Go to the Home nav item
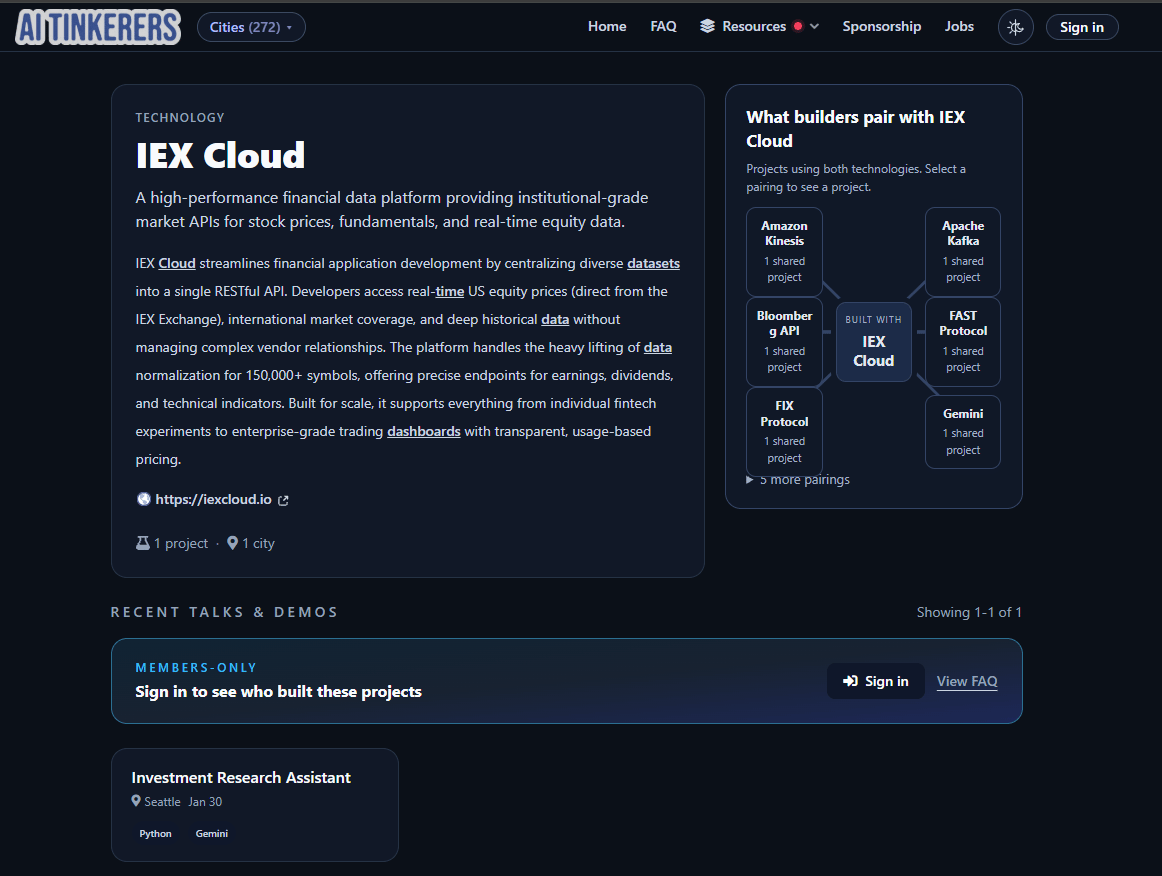The height and width of the screenshot is (876, 1162). pos(607,27)
